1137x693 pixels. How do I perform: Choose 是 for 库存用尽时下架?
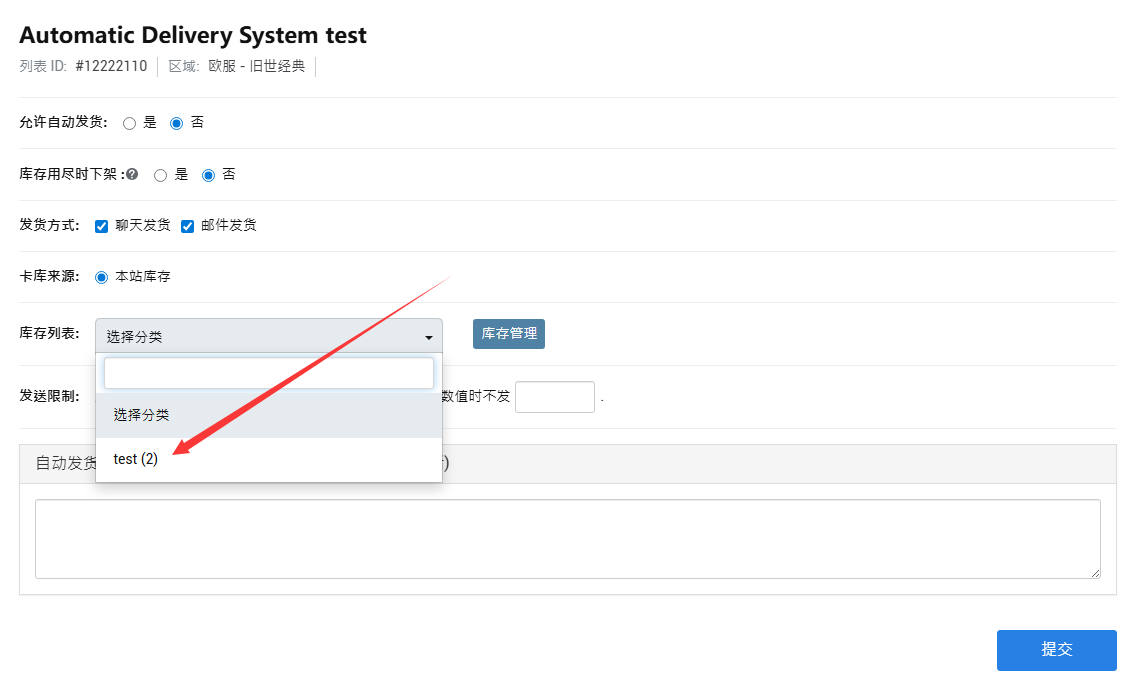coord(160,175)
